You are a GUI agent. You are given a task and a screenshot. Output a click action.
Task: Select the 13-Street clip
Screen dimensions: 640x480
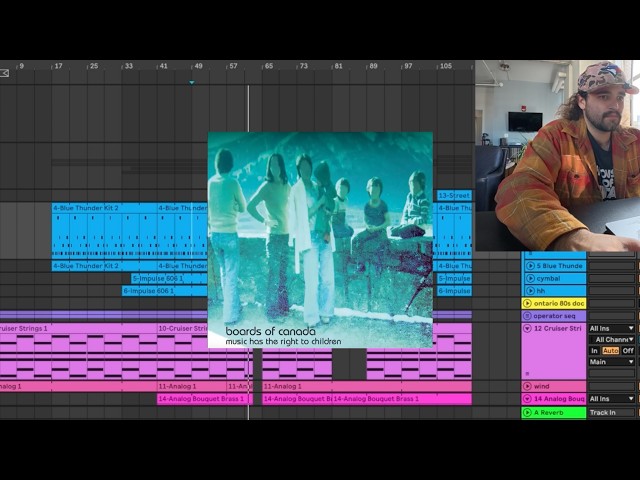(x=454, y=196)
